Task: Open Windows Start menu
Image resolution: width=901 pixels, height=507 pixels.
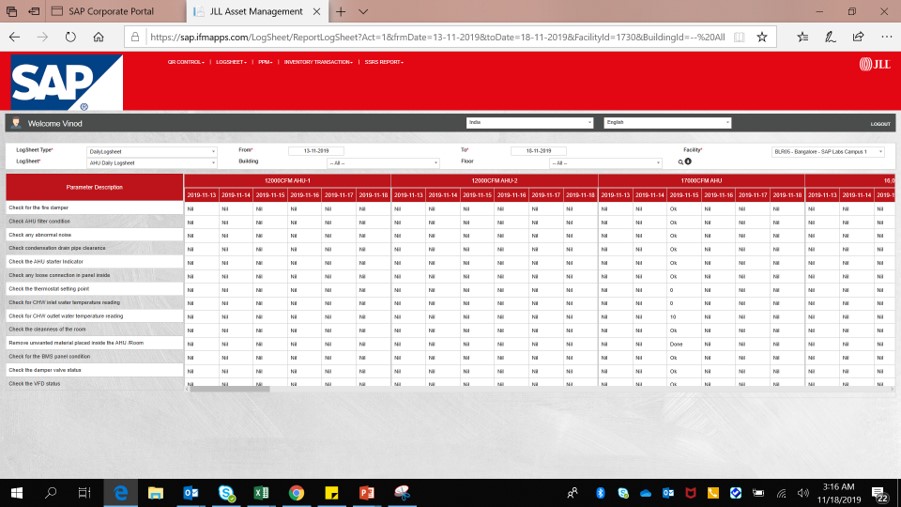Action: [x=17, y=493]
